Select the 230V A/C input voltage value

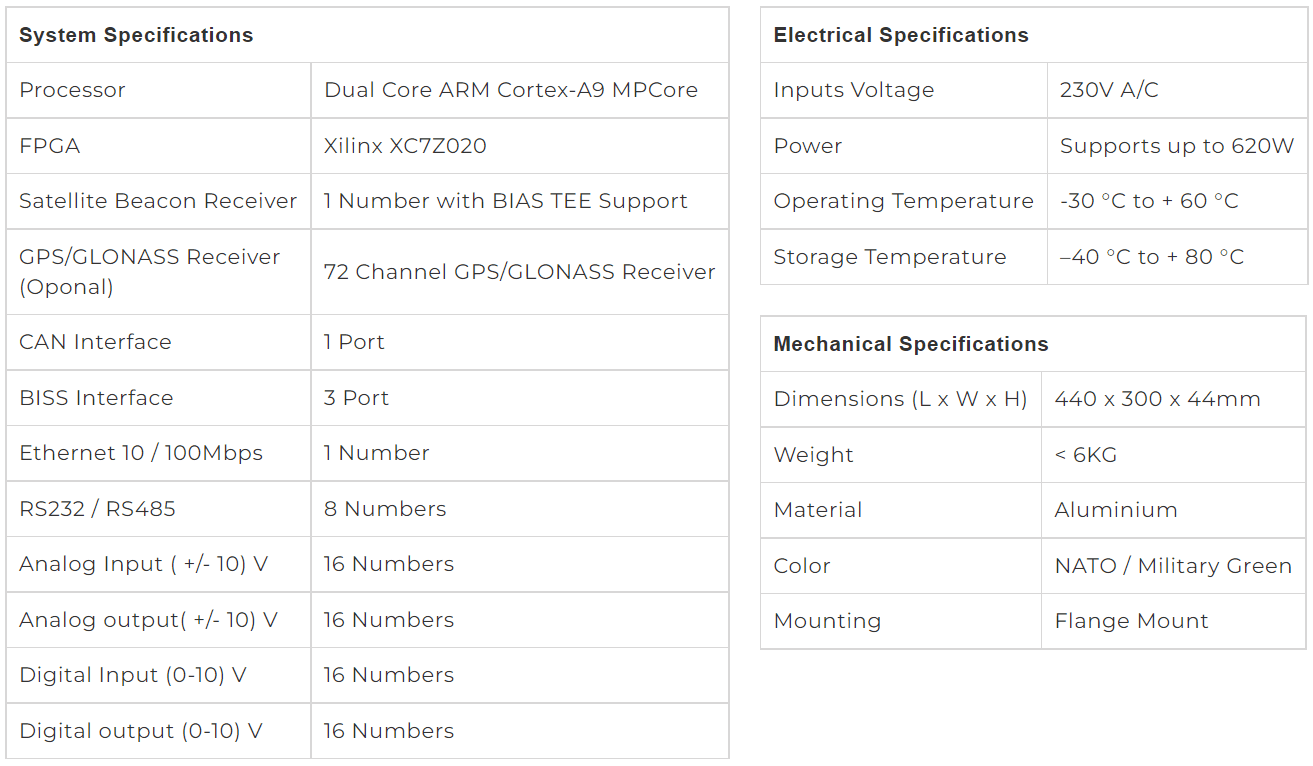(x=1109, y=90)
